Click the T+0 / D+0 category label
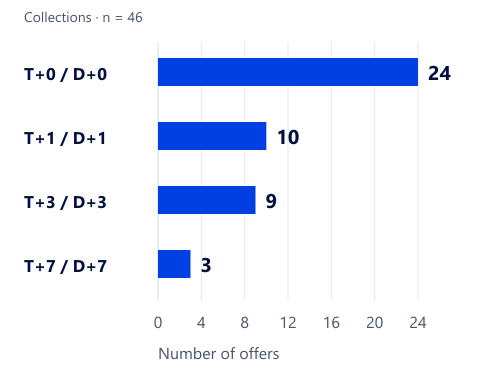The image size is (480, 372). coord(65,74)
